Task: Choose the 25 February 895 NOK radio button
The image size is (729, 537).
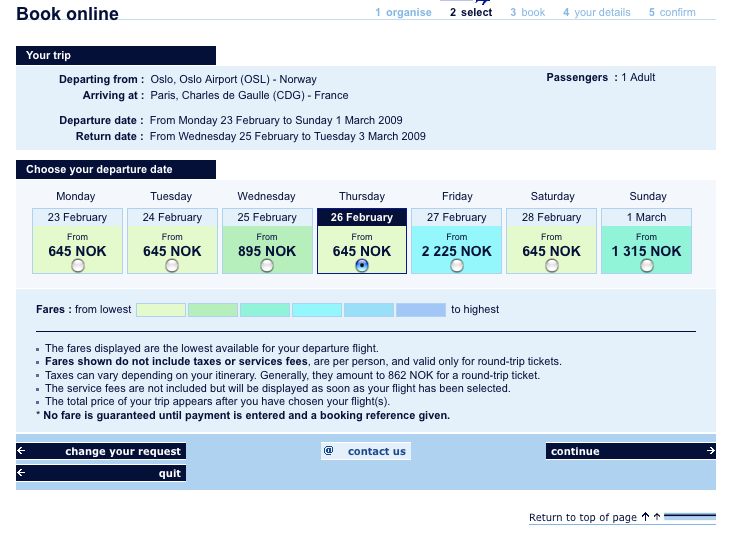Action: point(267,266)
